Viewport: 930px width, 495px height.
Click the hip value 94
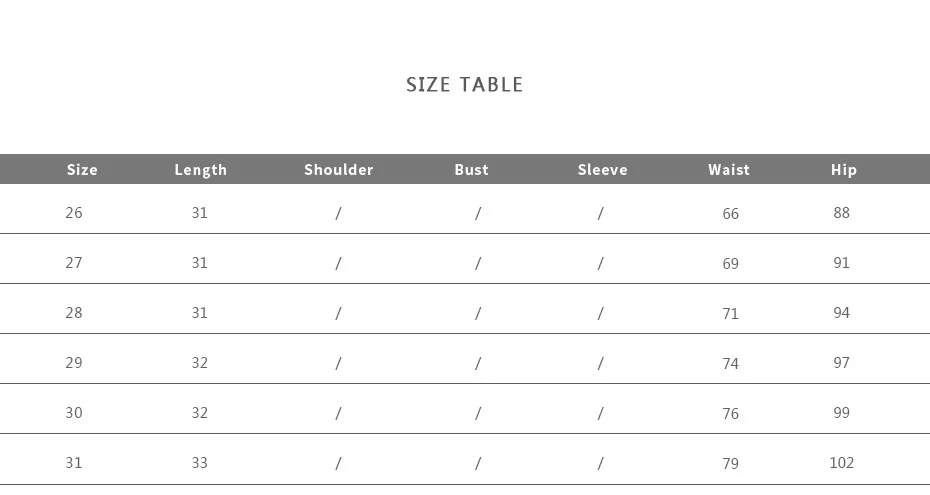(841, 313)
